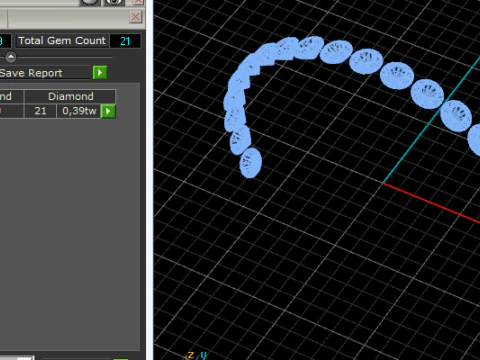Viewport: 480px width, 360px height.
Task: Click the green arrow next to Save Report
Action: (100, 72)
